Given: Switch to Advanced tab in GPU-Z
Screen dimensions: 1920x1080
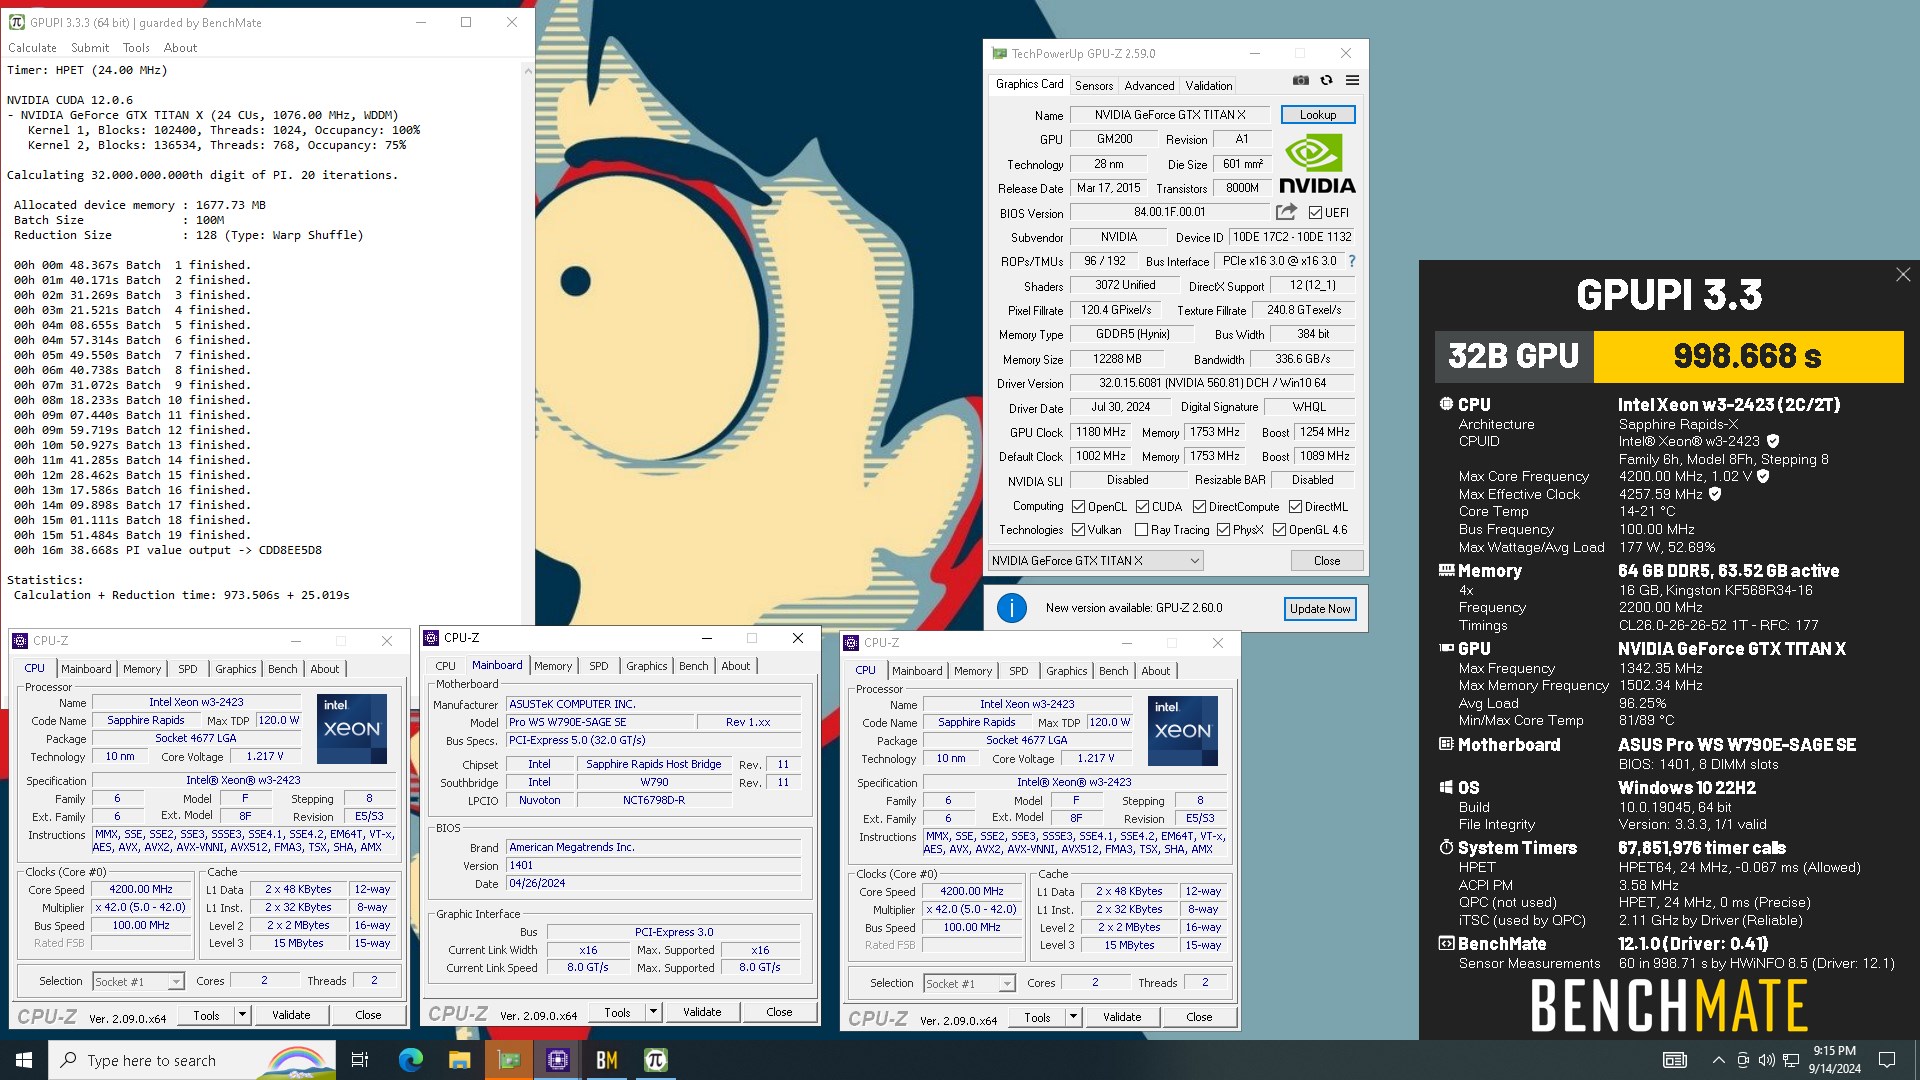Looking at the screenshot, I should 1149,86.
